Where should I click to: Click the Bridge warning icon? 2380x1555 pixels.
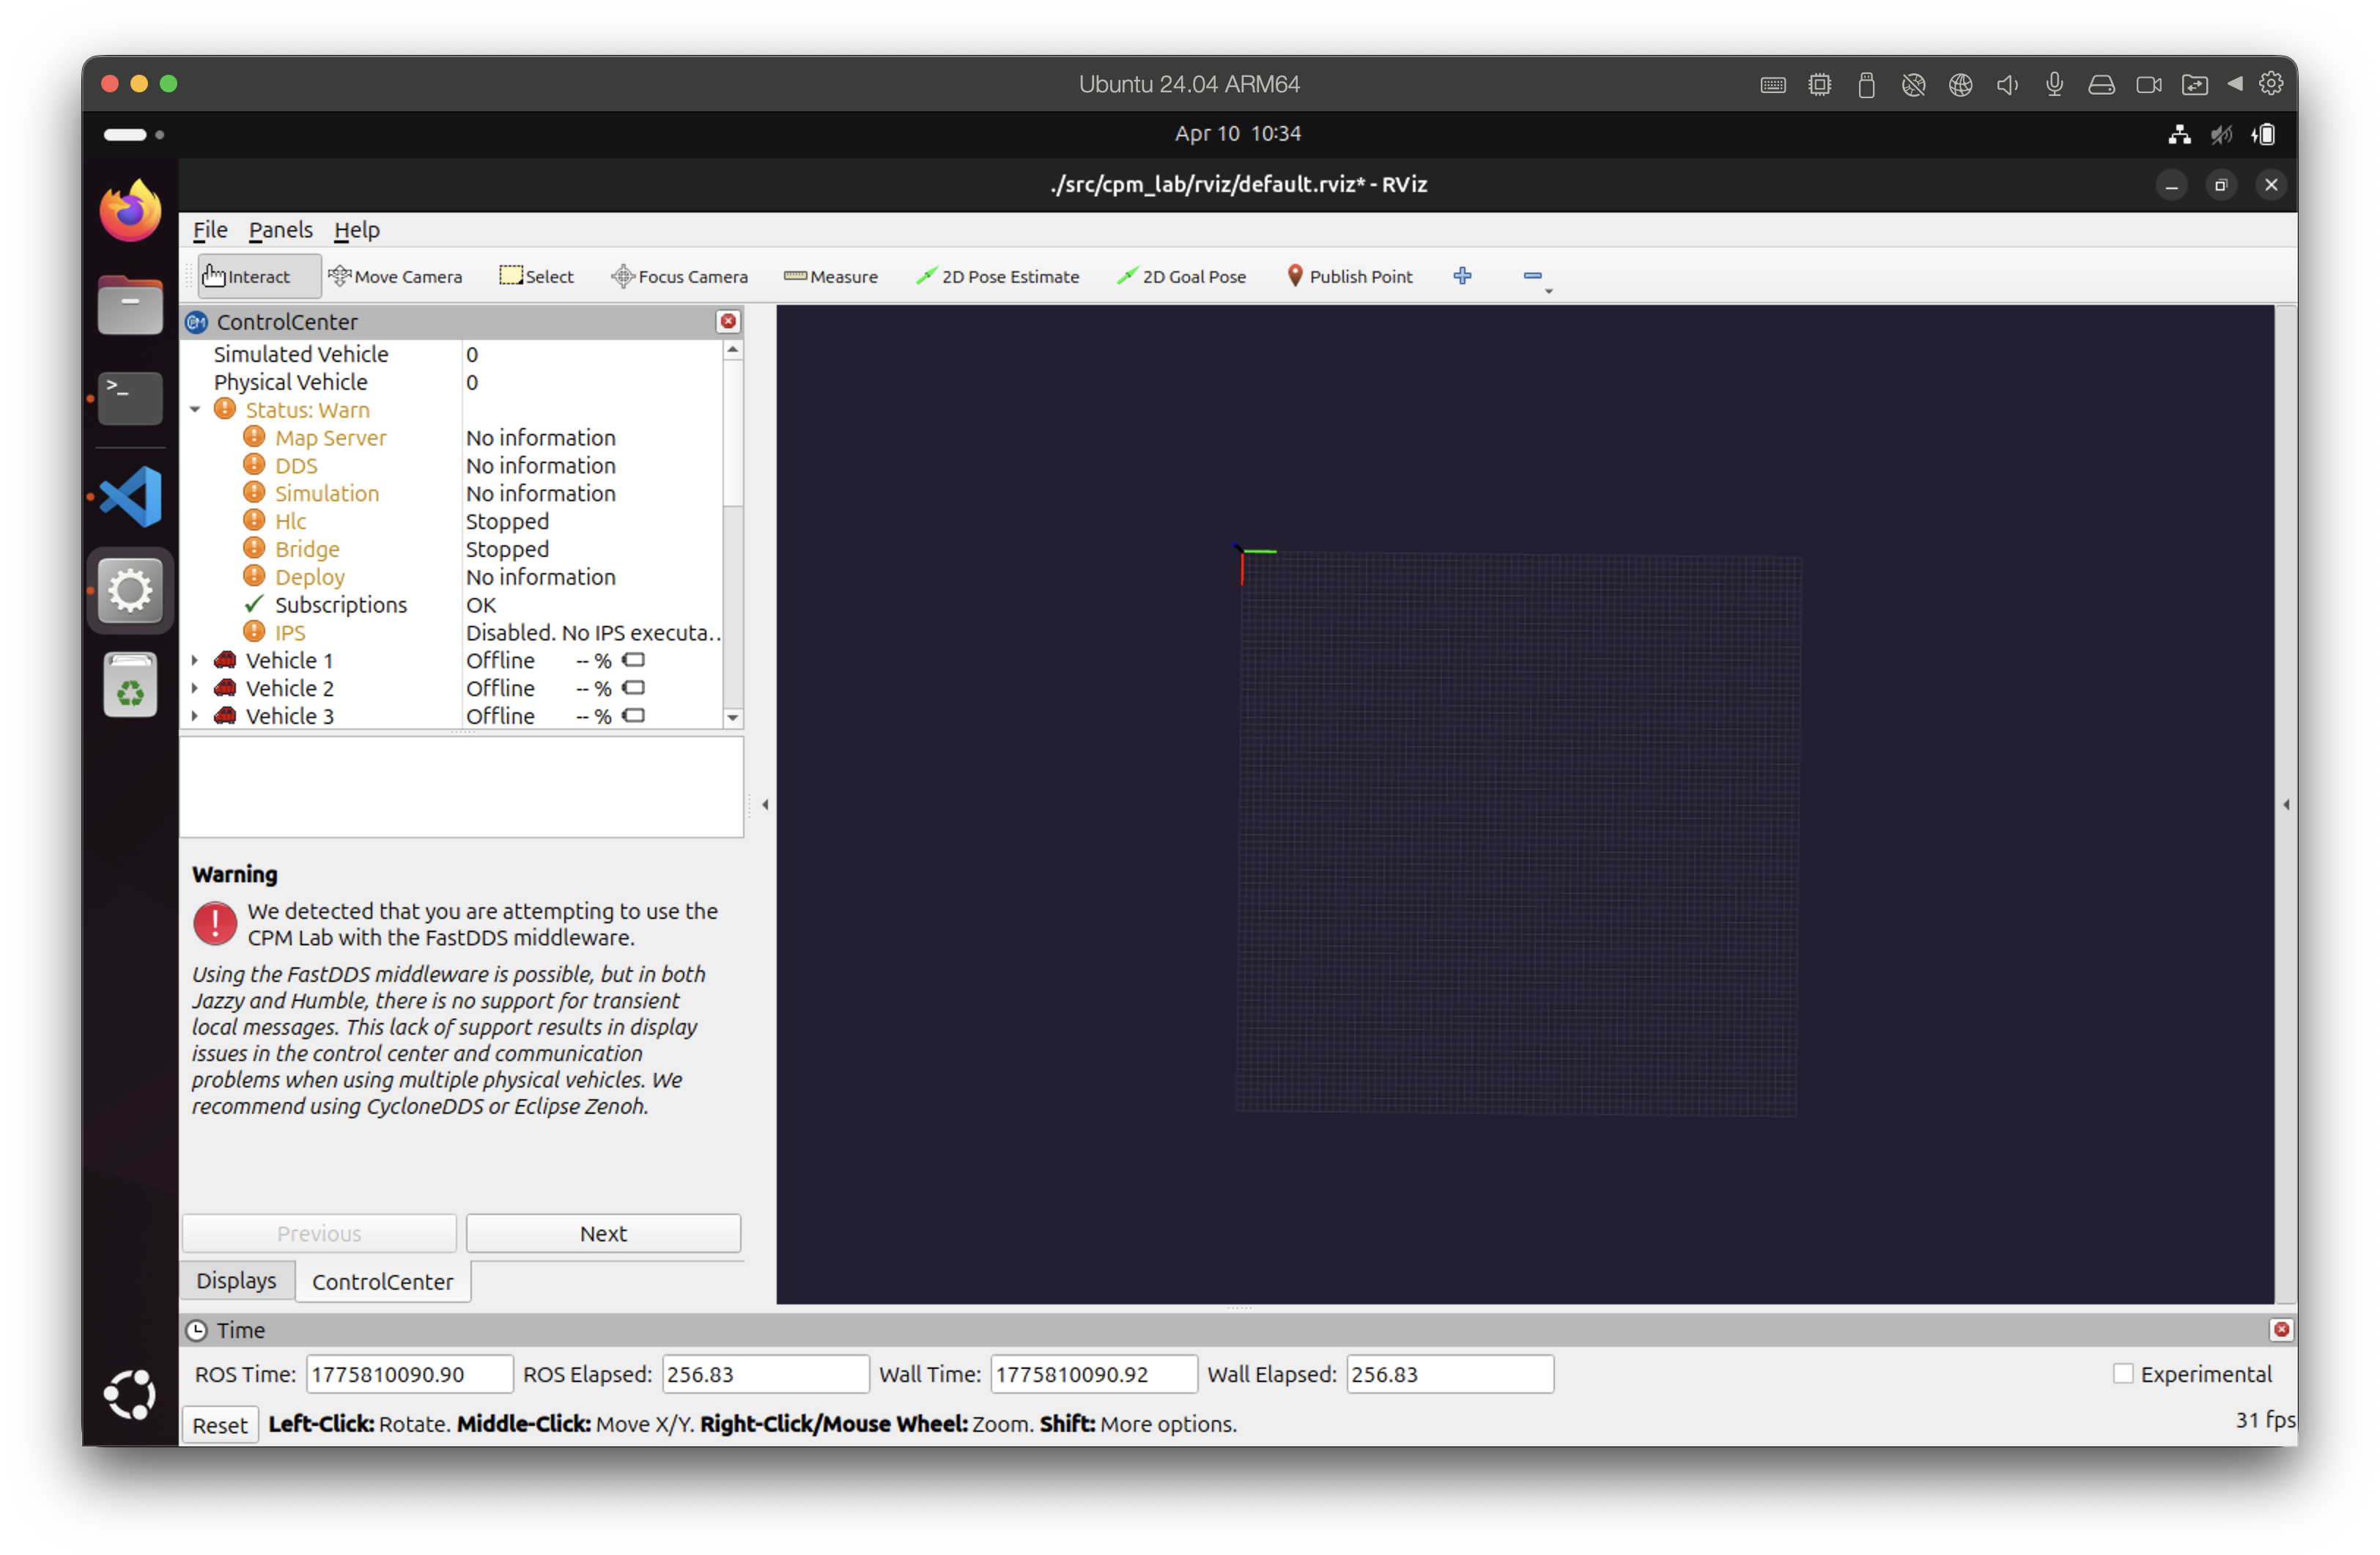pyautogui.click(x=254, y=548)
